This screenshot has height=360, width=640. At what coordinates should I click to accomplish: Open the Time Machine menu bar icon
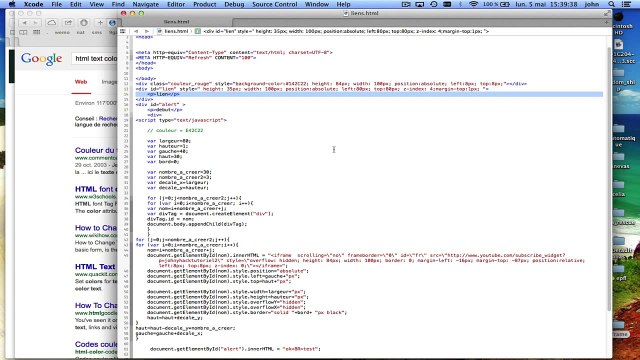pos(433,4)
